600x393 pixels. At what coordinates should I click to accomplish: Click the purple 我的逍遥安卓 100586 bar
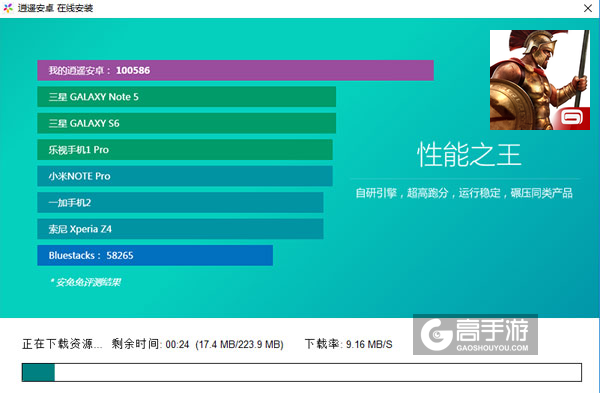[x=235, y=70]
